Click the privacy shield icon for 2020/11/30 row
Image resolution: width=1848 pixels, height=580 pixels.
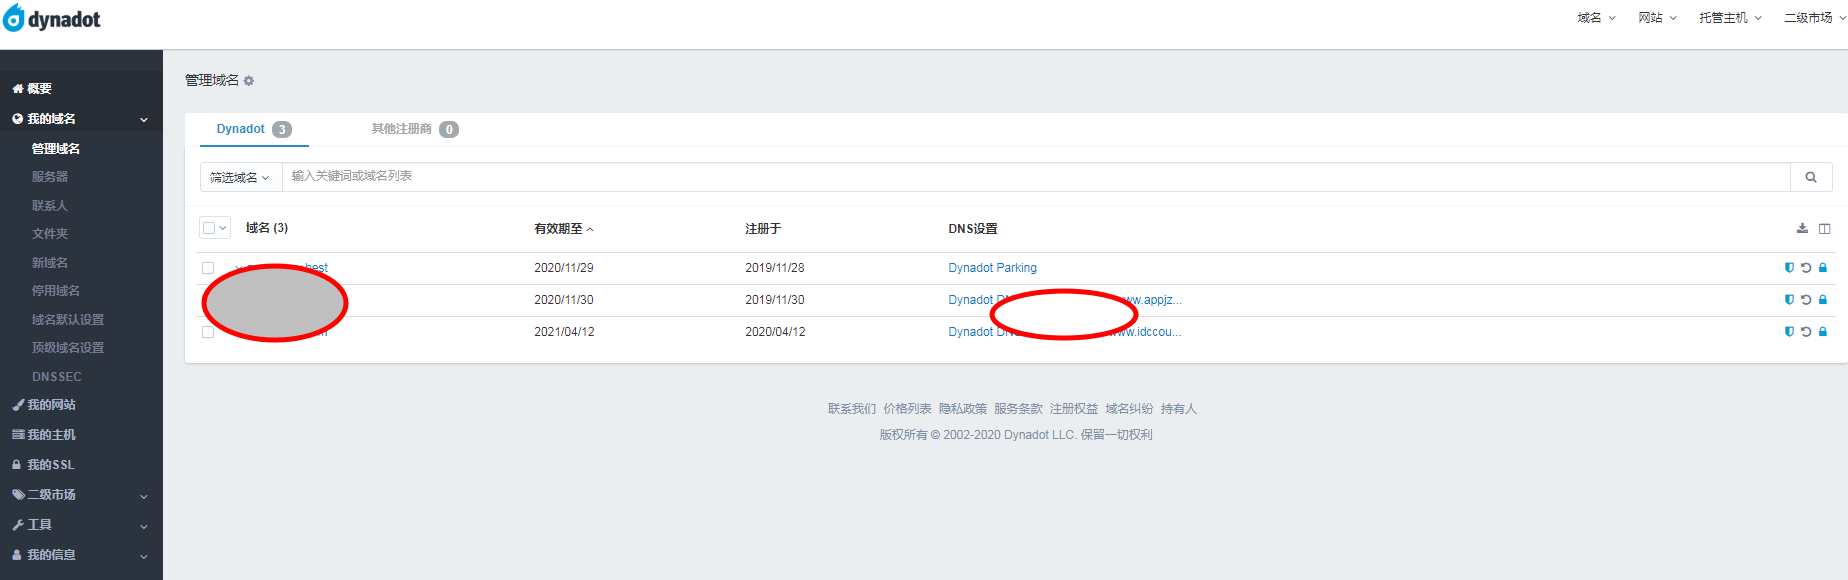click(1789, 300)
